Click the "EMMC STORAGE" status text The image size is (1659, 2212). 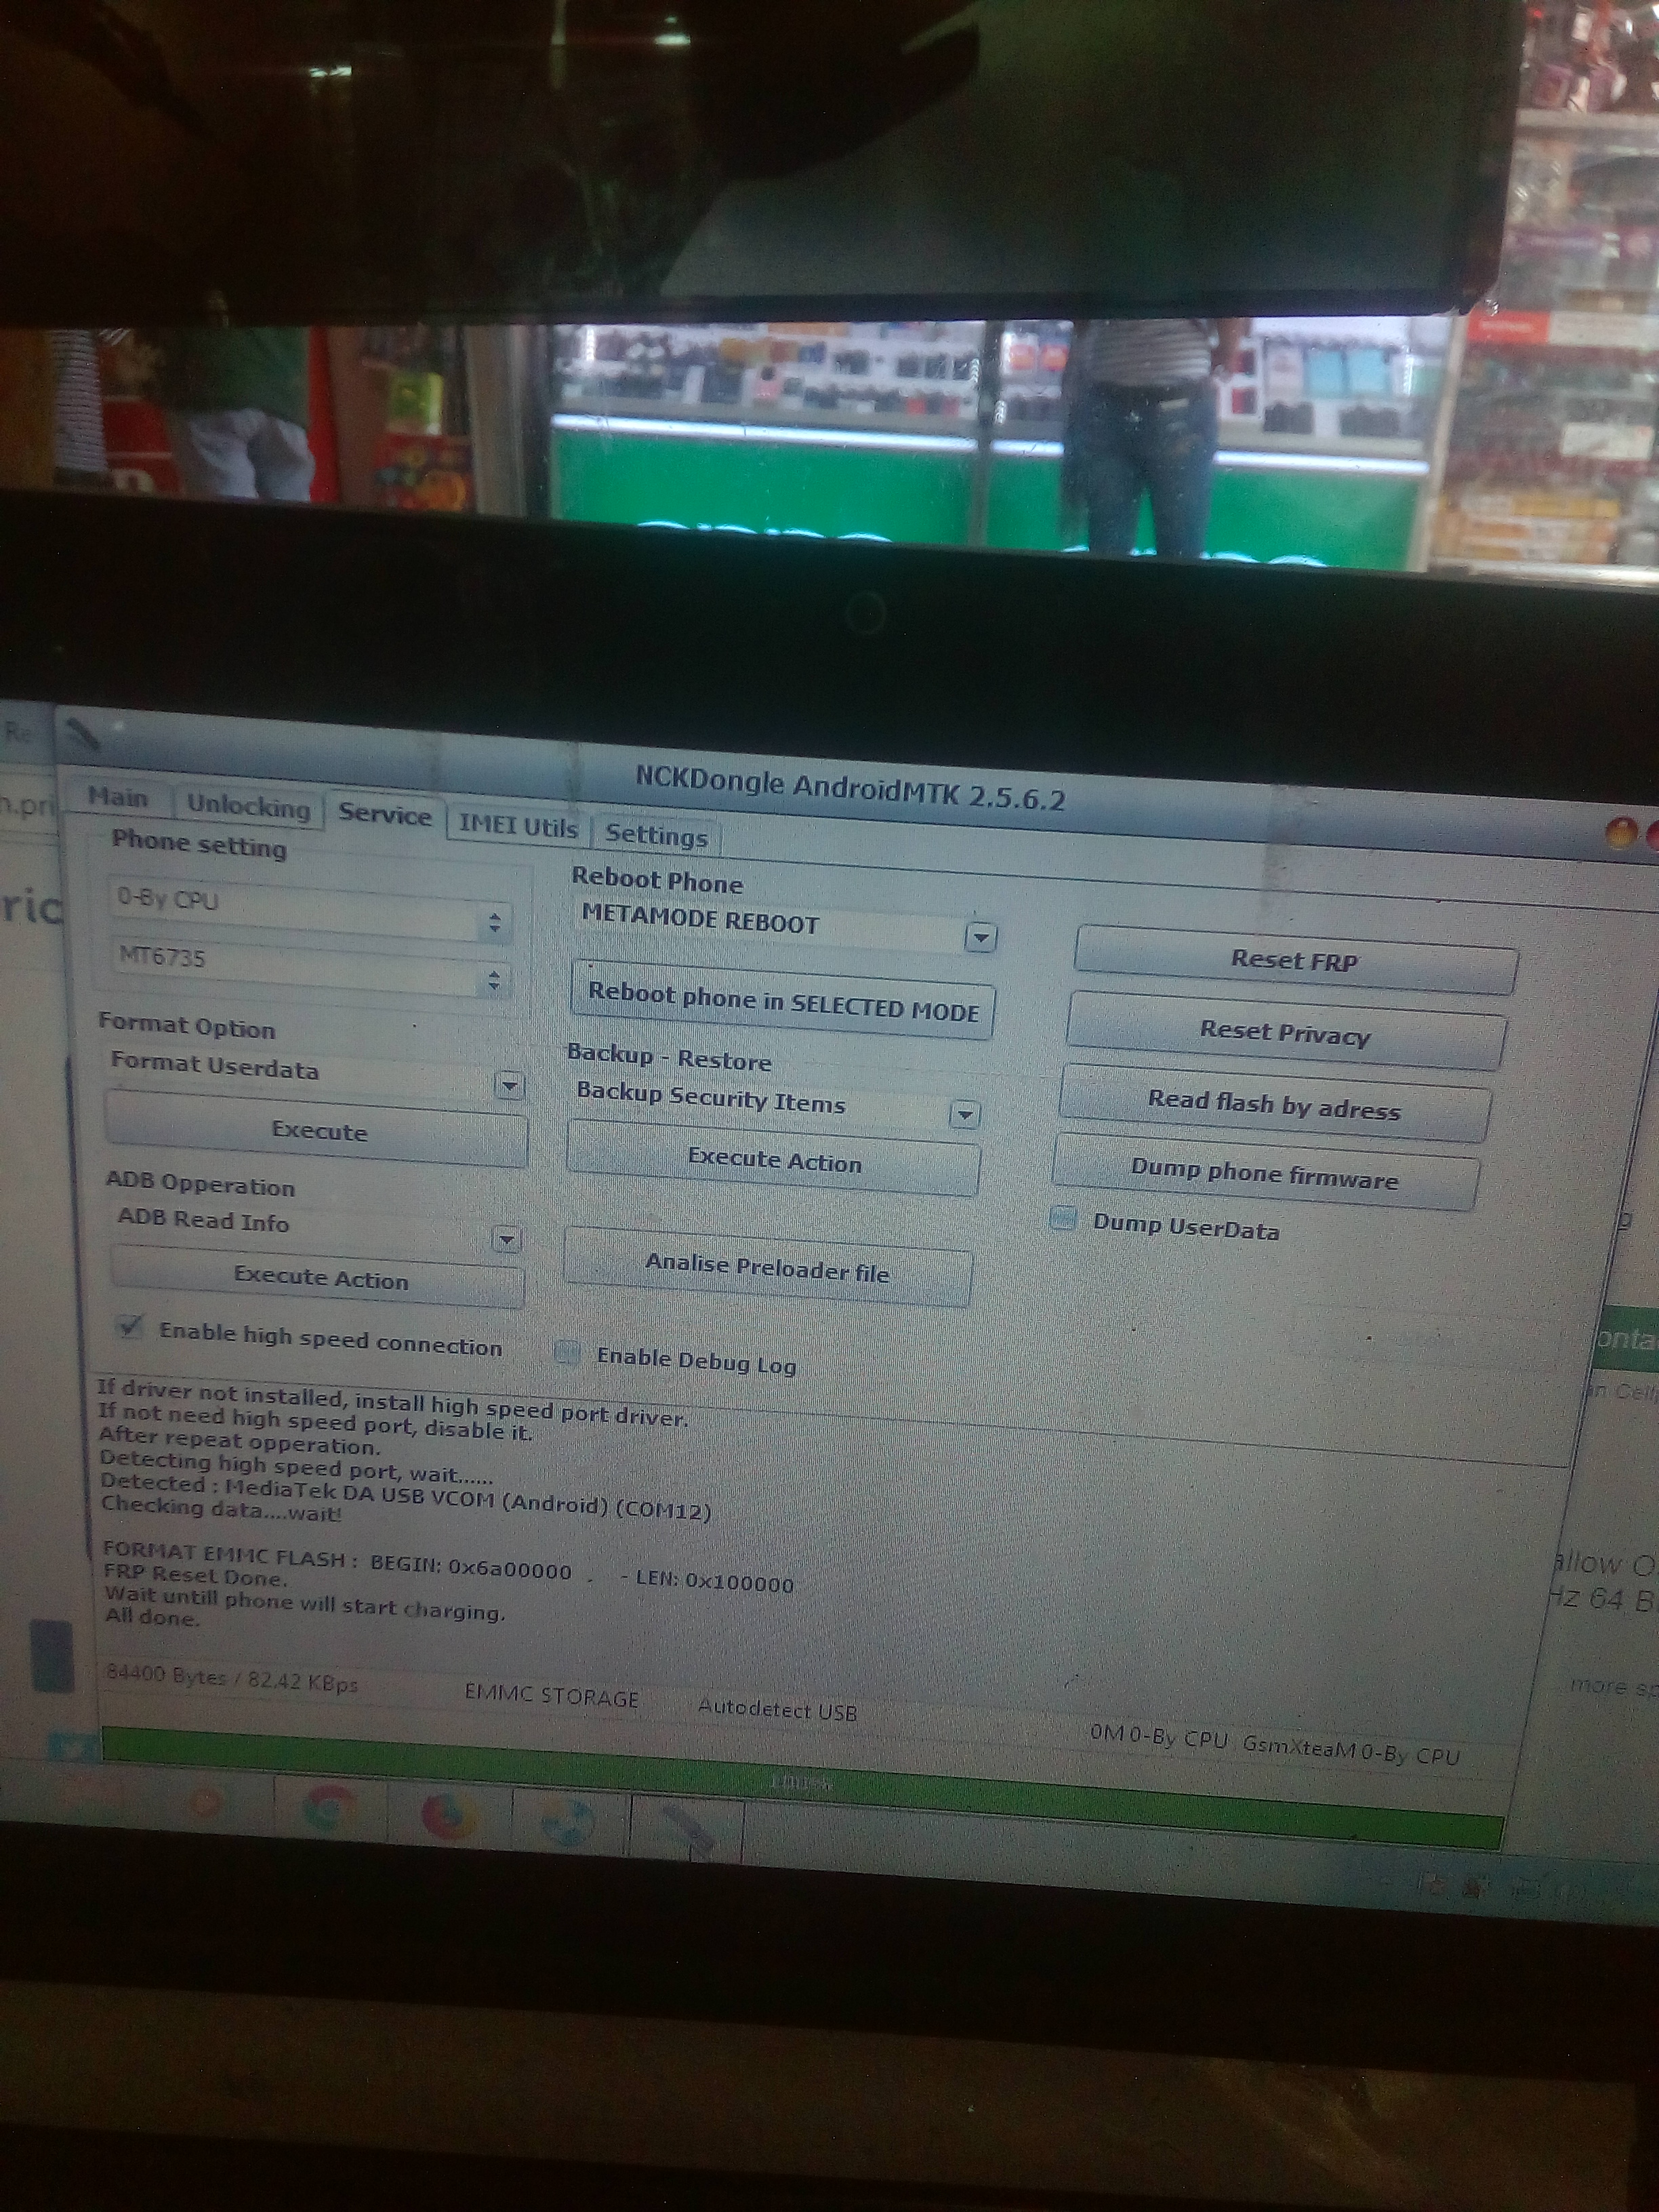[551, 1697]
